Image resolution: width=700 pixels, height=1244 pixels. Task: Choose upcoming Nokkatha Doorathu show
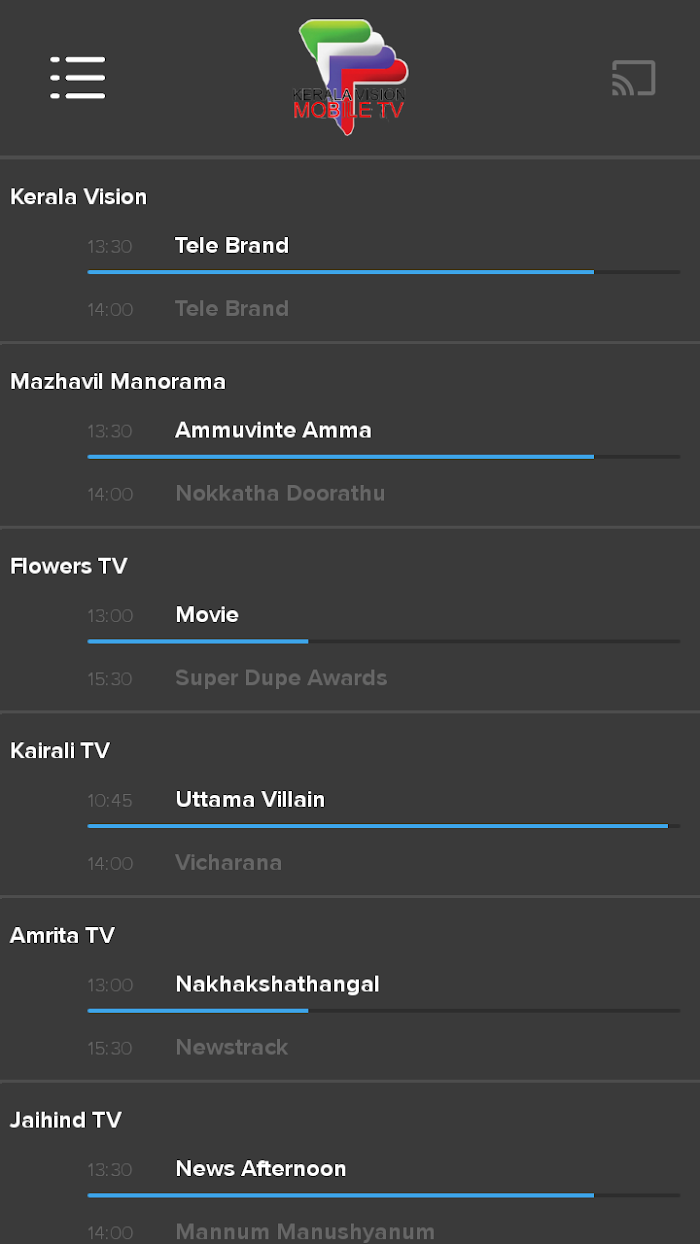(280, 493)
